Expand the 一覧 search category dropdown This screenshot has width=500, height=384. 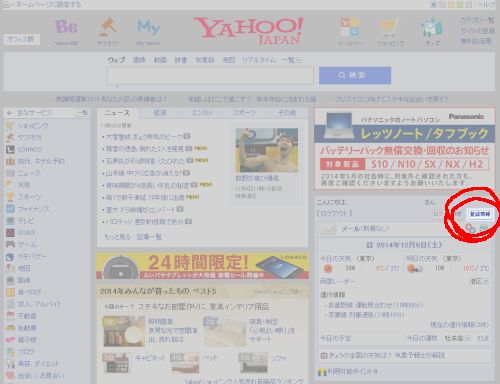click(292, 60)
